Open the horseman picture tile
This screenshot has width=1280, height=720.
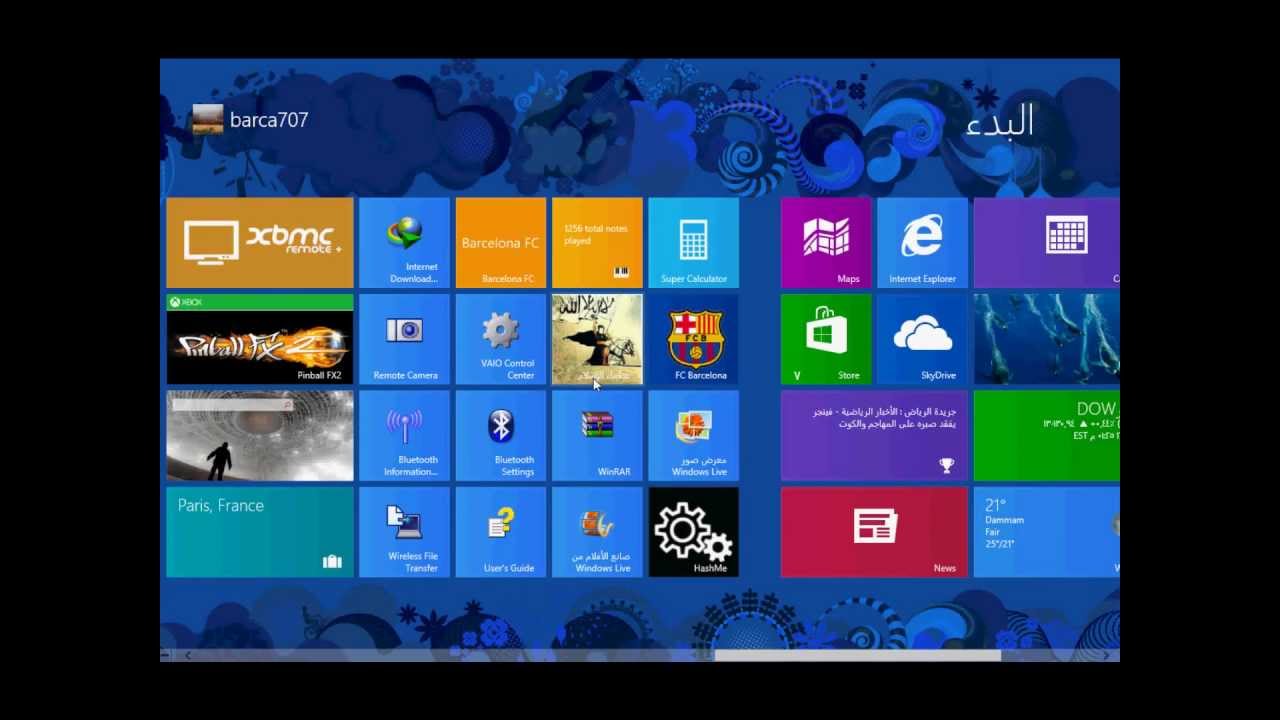[597, 339]
